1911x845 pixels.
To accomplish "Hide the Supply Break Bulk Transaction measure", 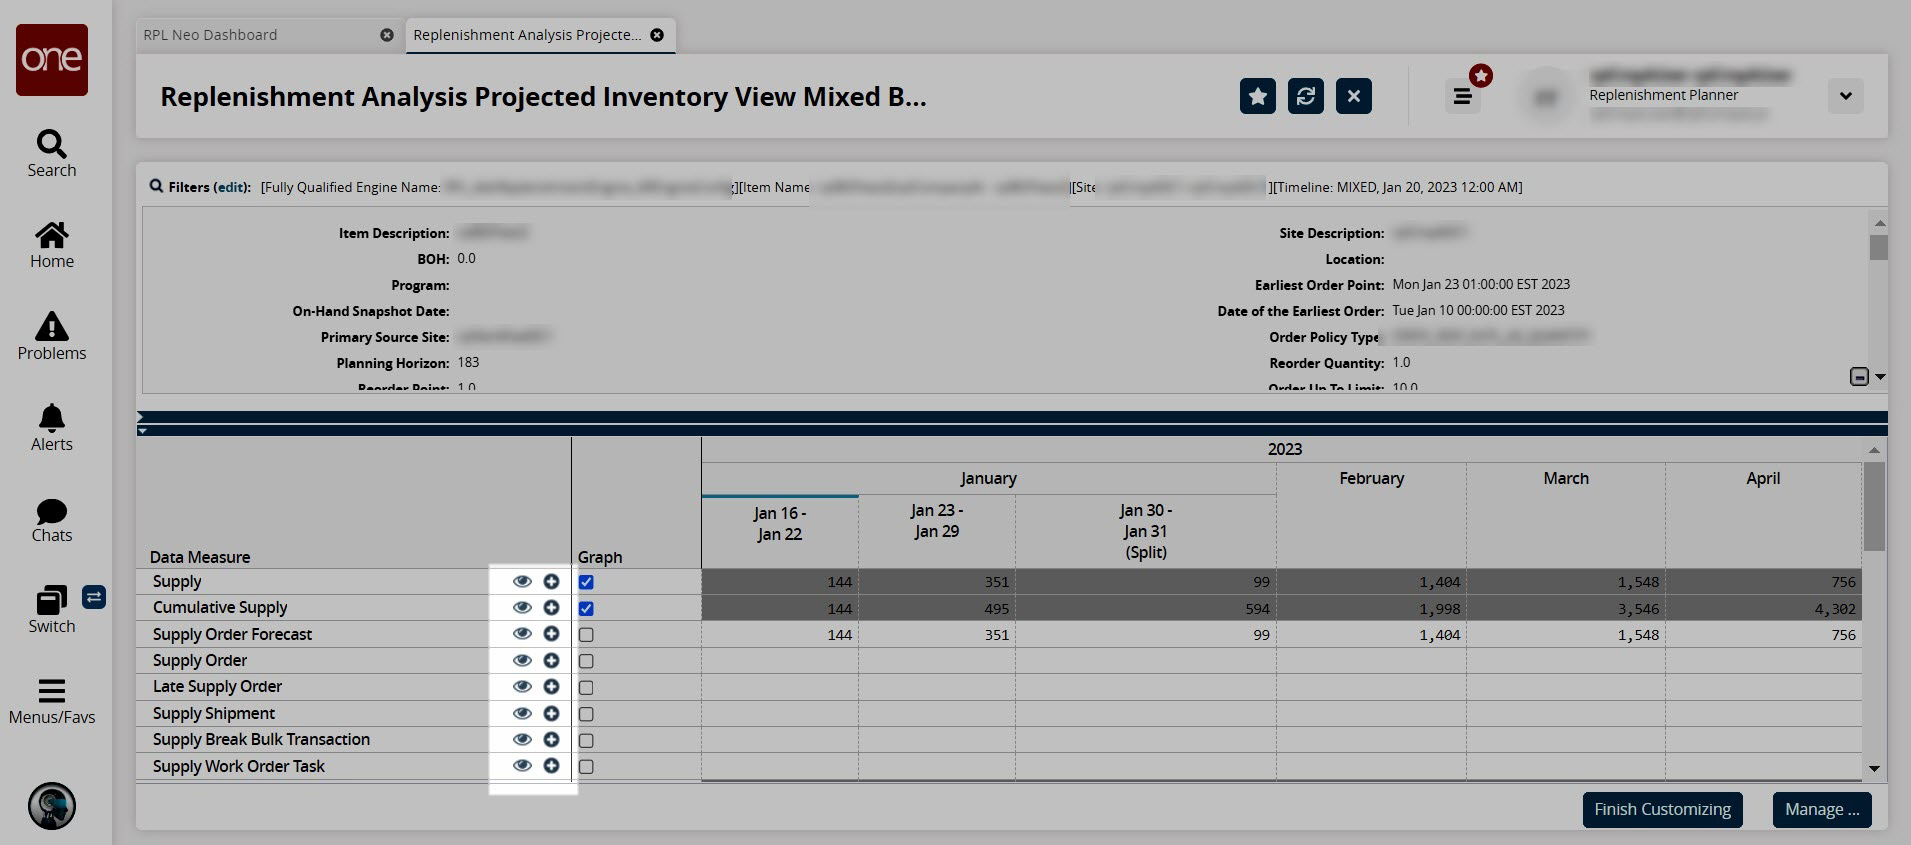I will (x=522, y=739).
